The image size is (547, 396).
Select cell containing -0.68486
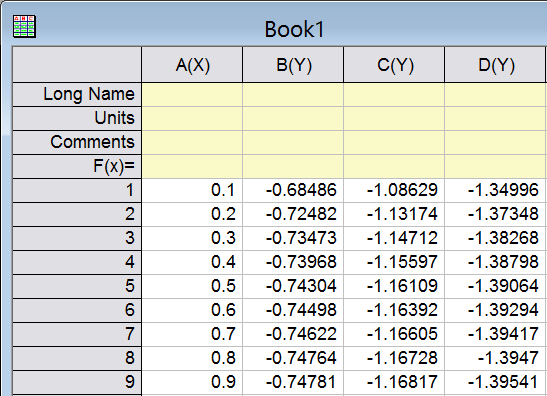pos(293,190)
